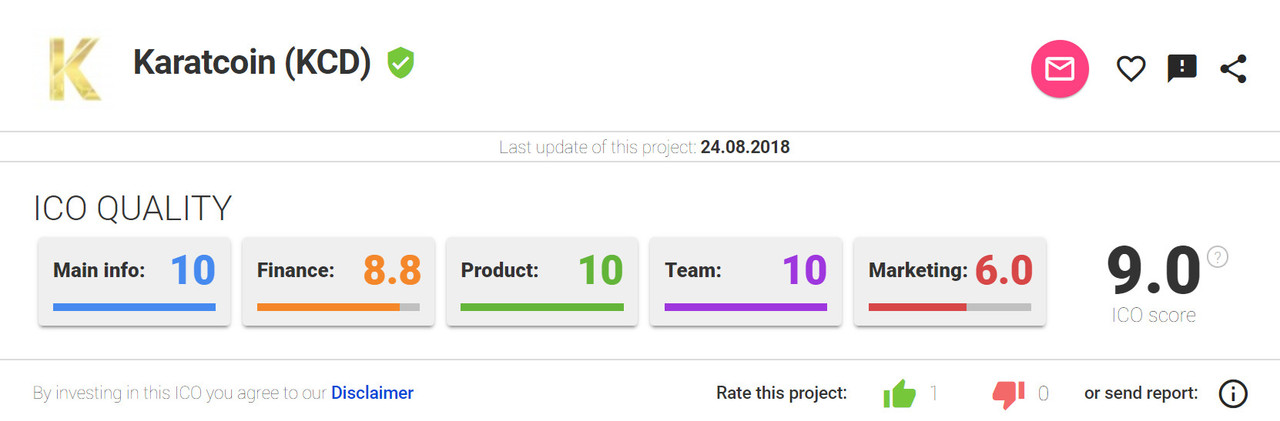The image size is (1280, 421).
Task: Click the send report info circle icon
Action: pyautogui.click(x=1233, y=394)
